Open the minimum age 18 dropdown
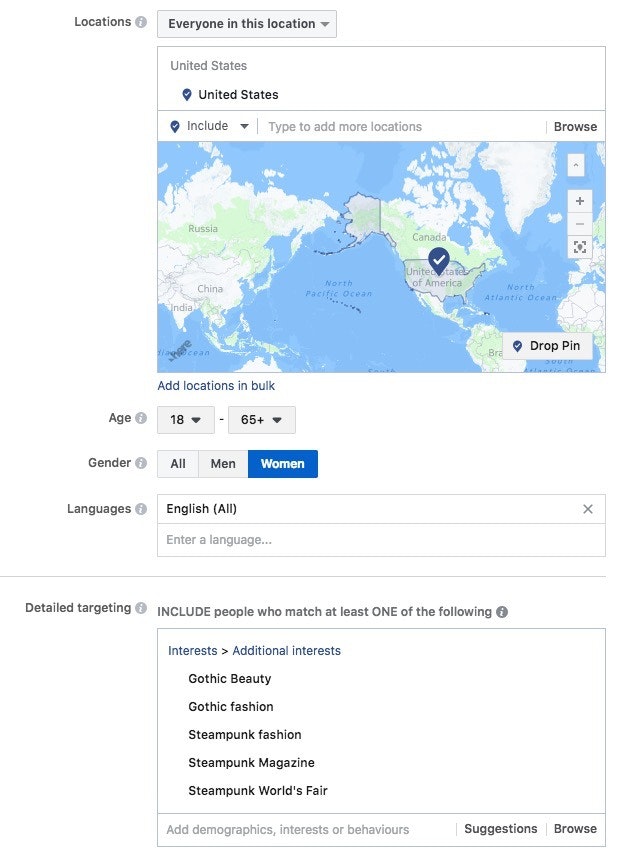The height and width of the screenshot is (857, 624). tap(186, 420)
